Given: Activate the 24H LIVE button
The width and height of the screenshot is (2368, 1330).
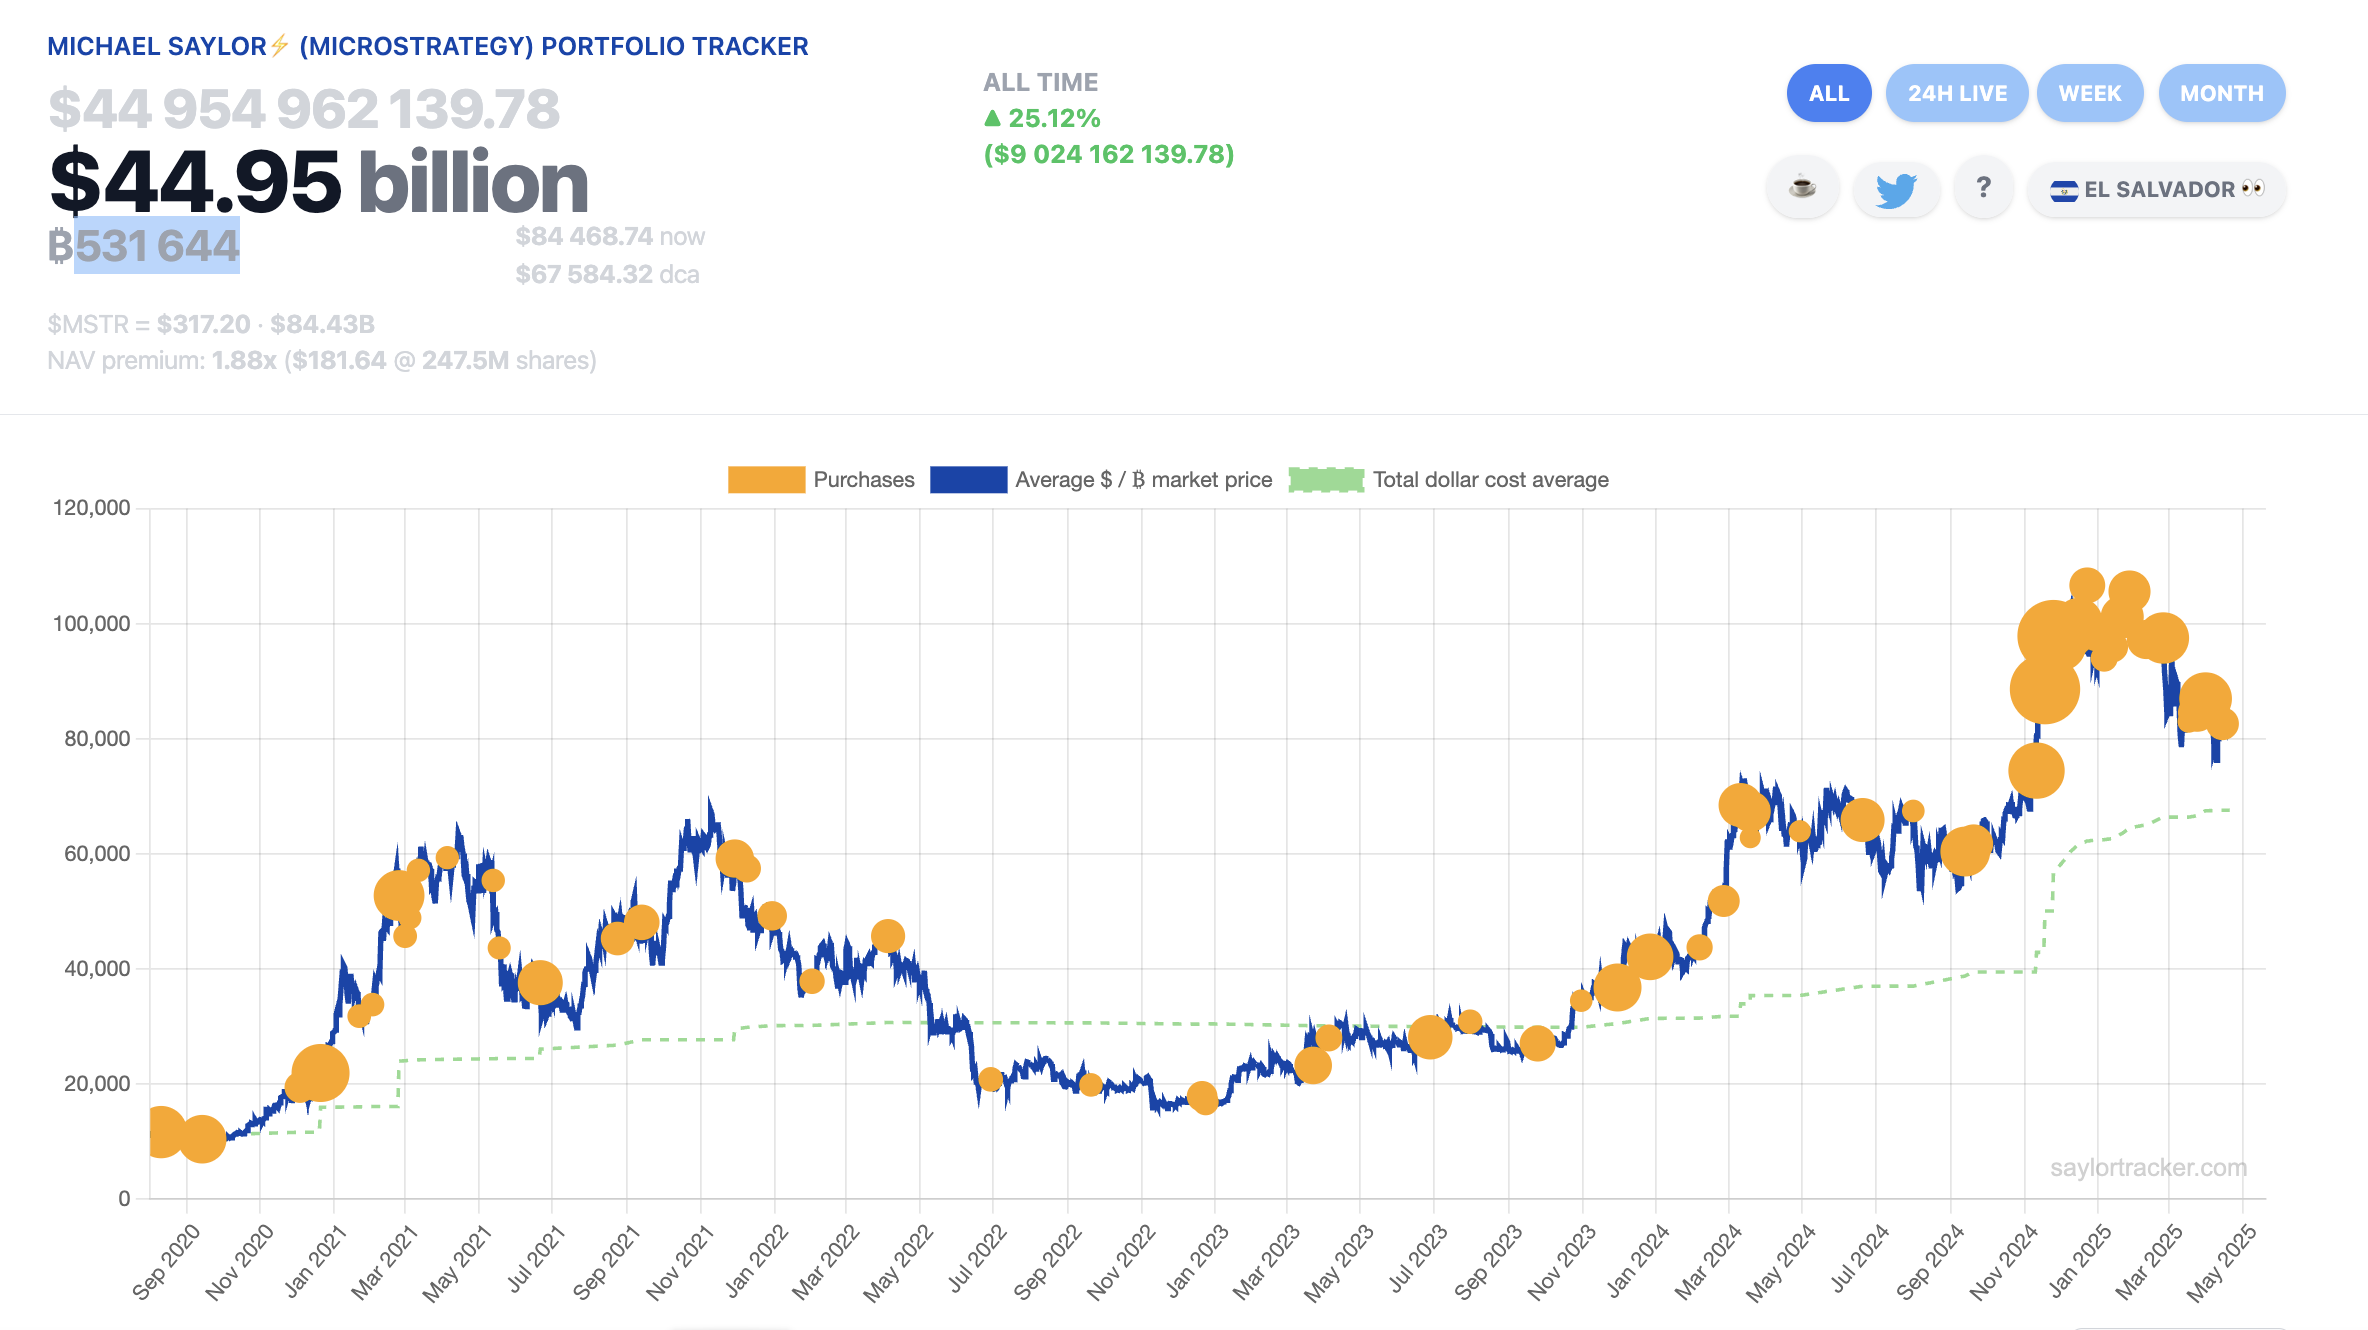Looking at the screenshot, I should [1956, 92].
